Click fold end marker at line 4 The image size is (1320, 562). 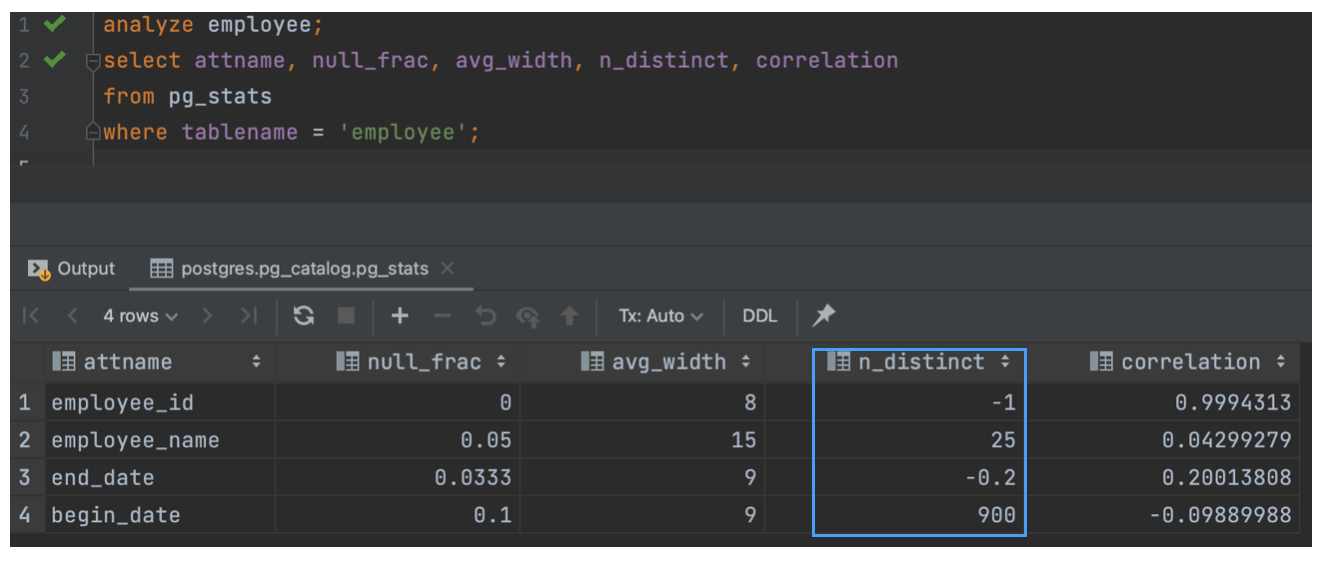(x=92, y=132)
